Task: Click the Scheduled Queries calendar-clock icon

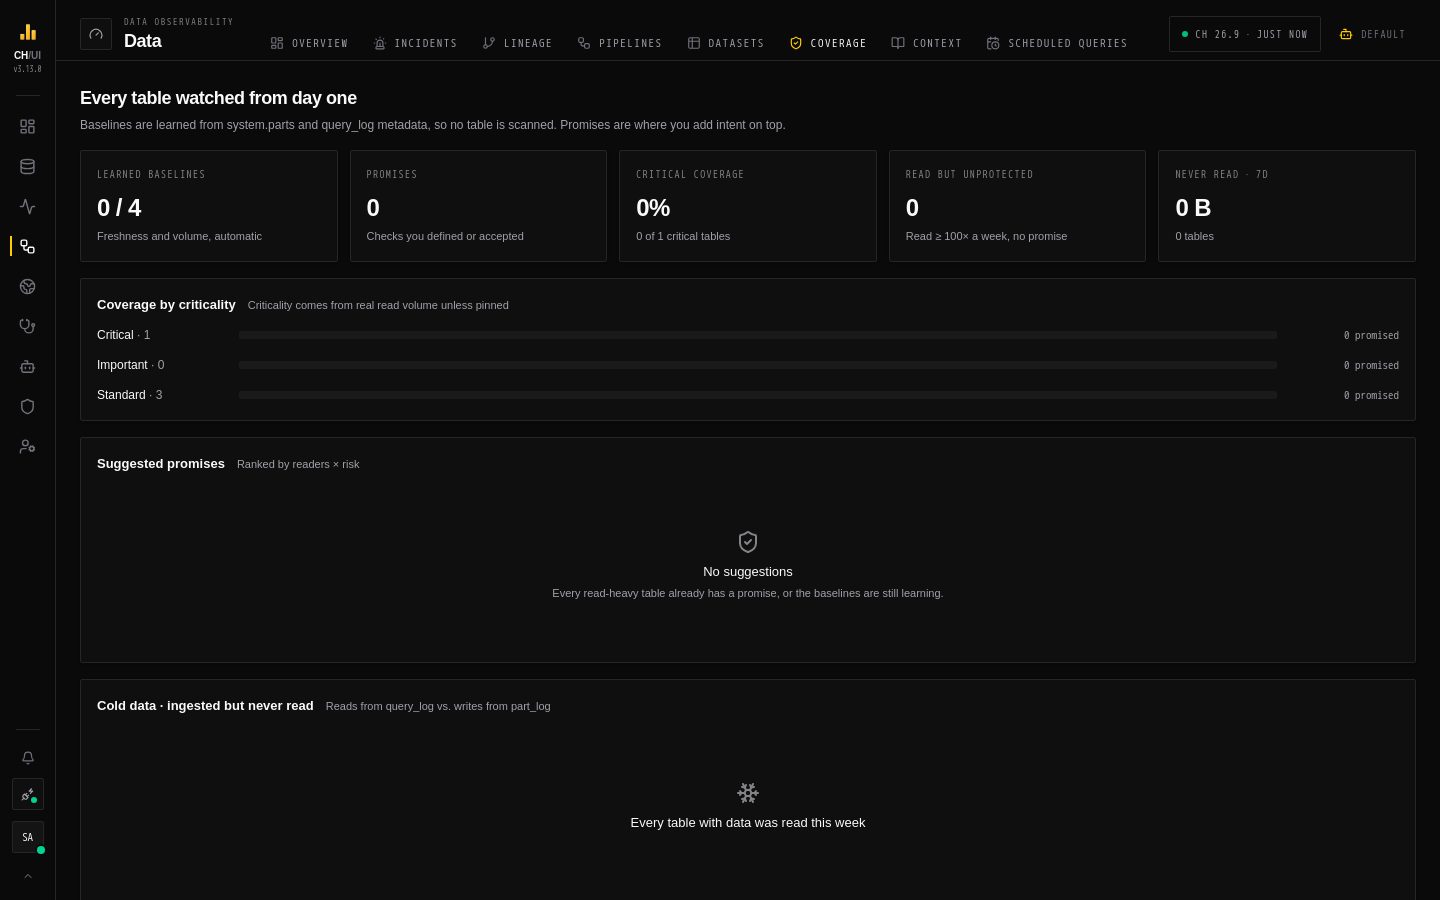Action: 993,43
